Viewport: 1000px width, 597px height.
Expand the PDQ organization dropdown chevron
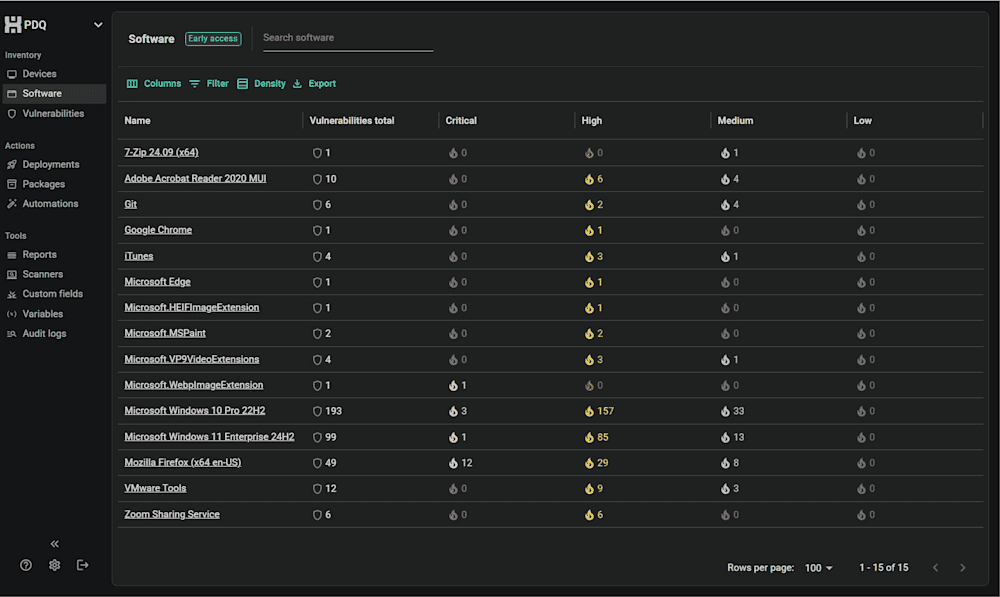coord(98,25)
